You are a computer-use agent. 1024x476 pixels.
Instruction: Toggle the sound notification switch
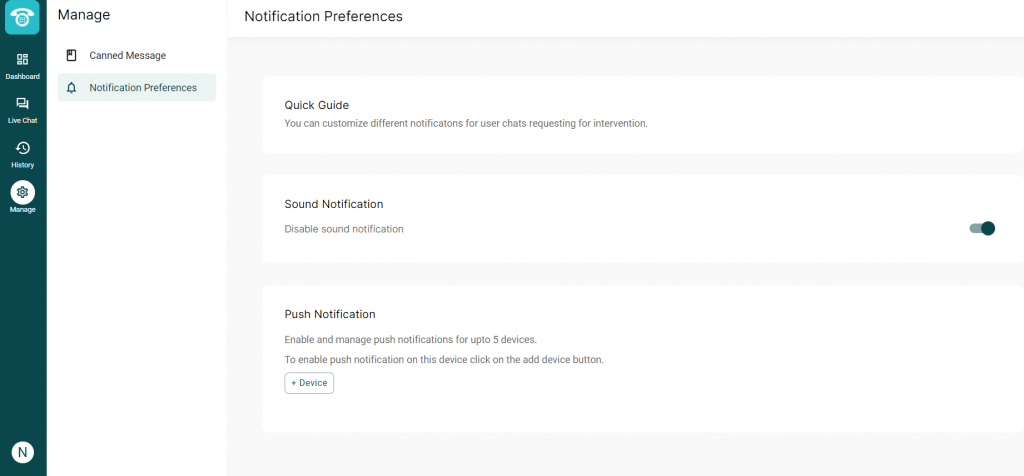(982, 229)
